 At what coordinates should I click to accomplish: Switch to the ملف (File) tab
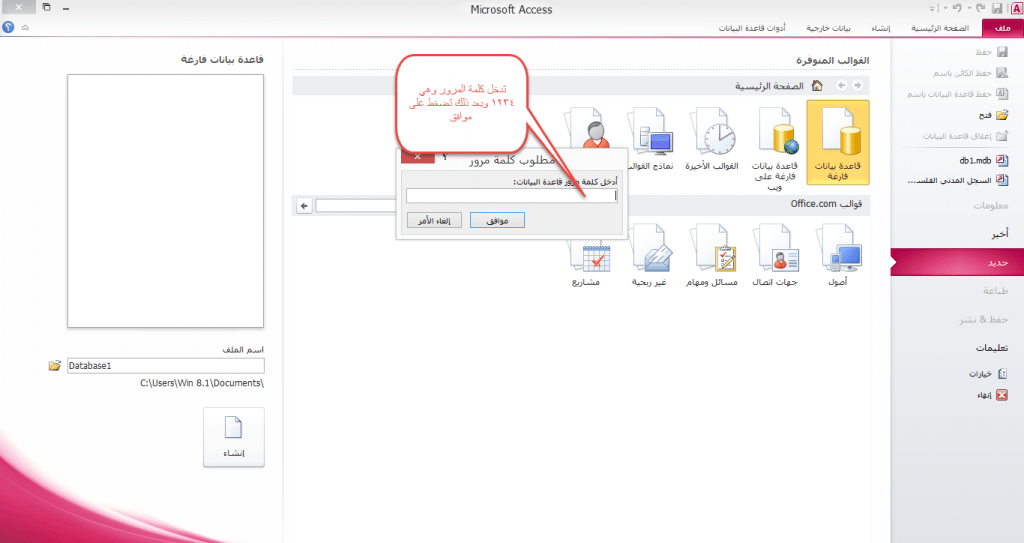click(1002, 28)
